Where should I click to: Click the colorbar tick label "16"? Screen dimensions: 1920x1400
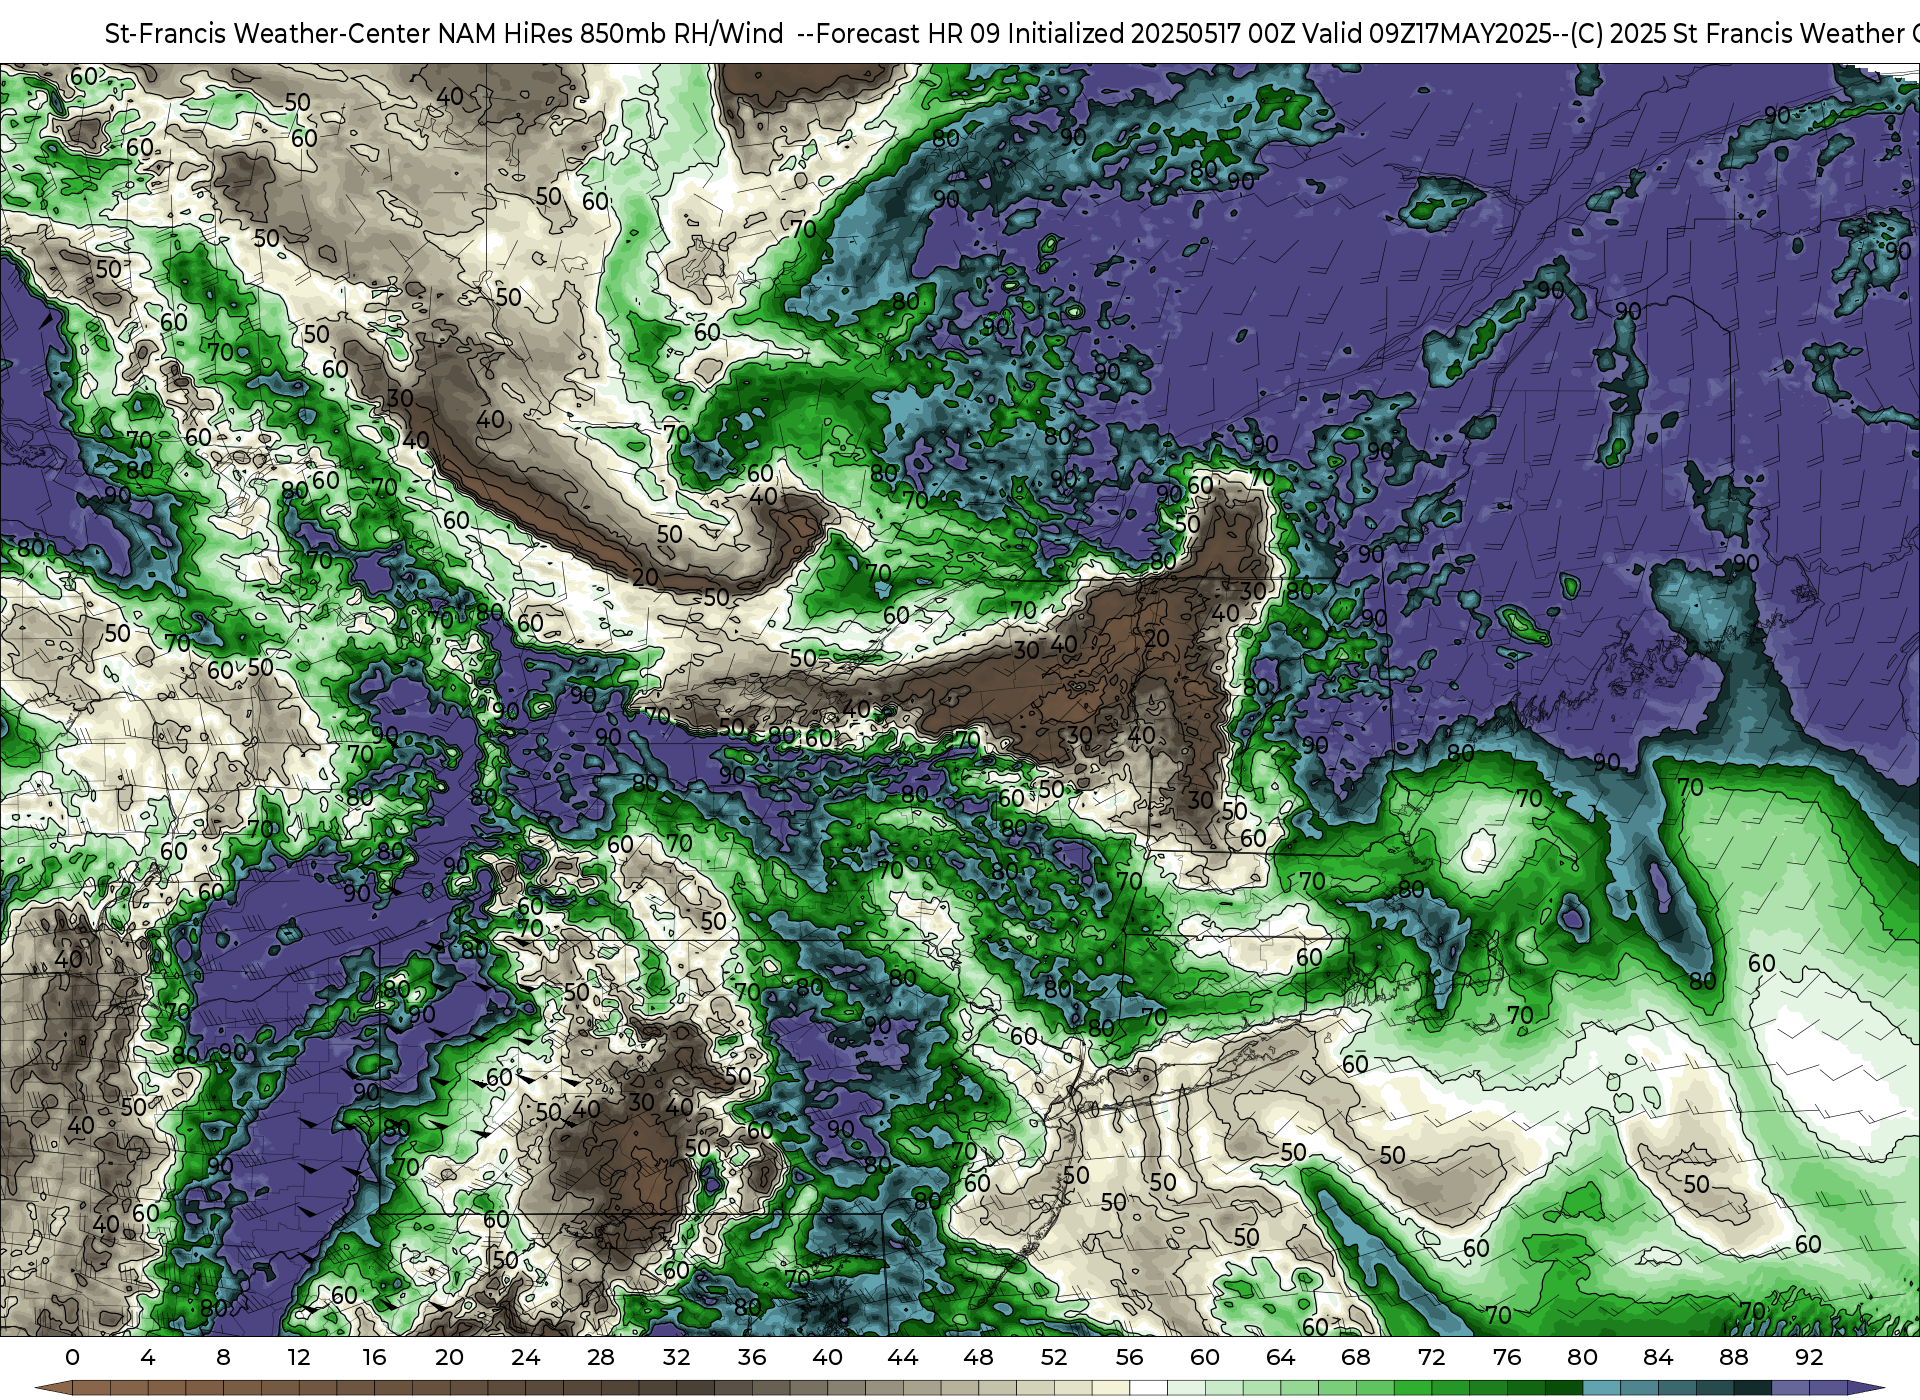coord(374,1357)
